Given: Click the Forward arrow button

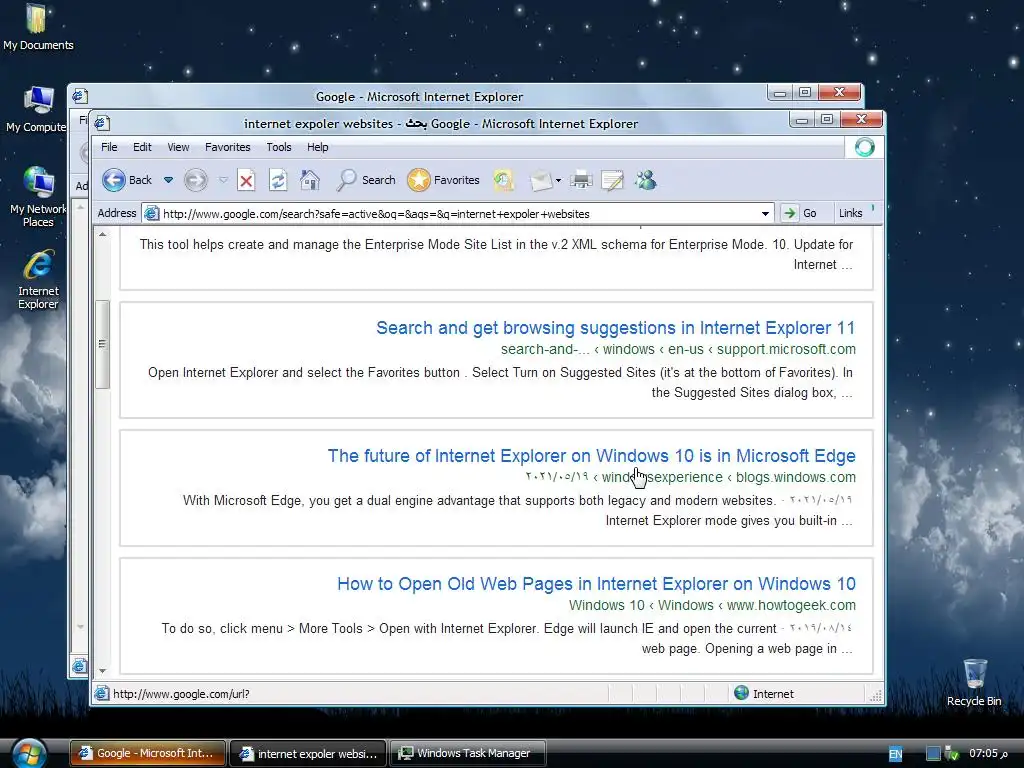Looking at the screenshot, I should (x=195, y=180).
